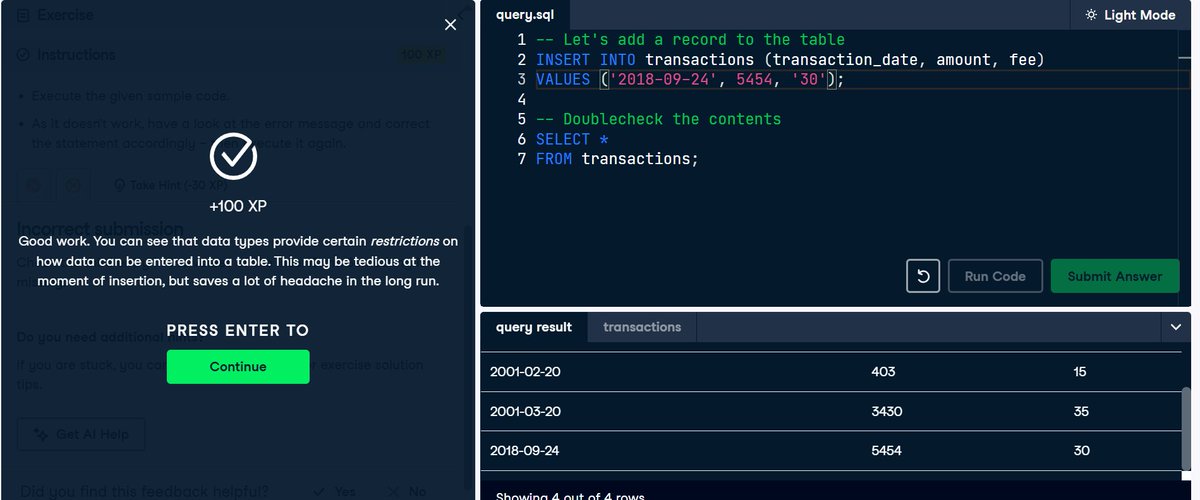Click the amount cell 5454
Screen dimensions: 1200x500
pos(886,451)
